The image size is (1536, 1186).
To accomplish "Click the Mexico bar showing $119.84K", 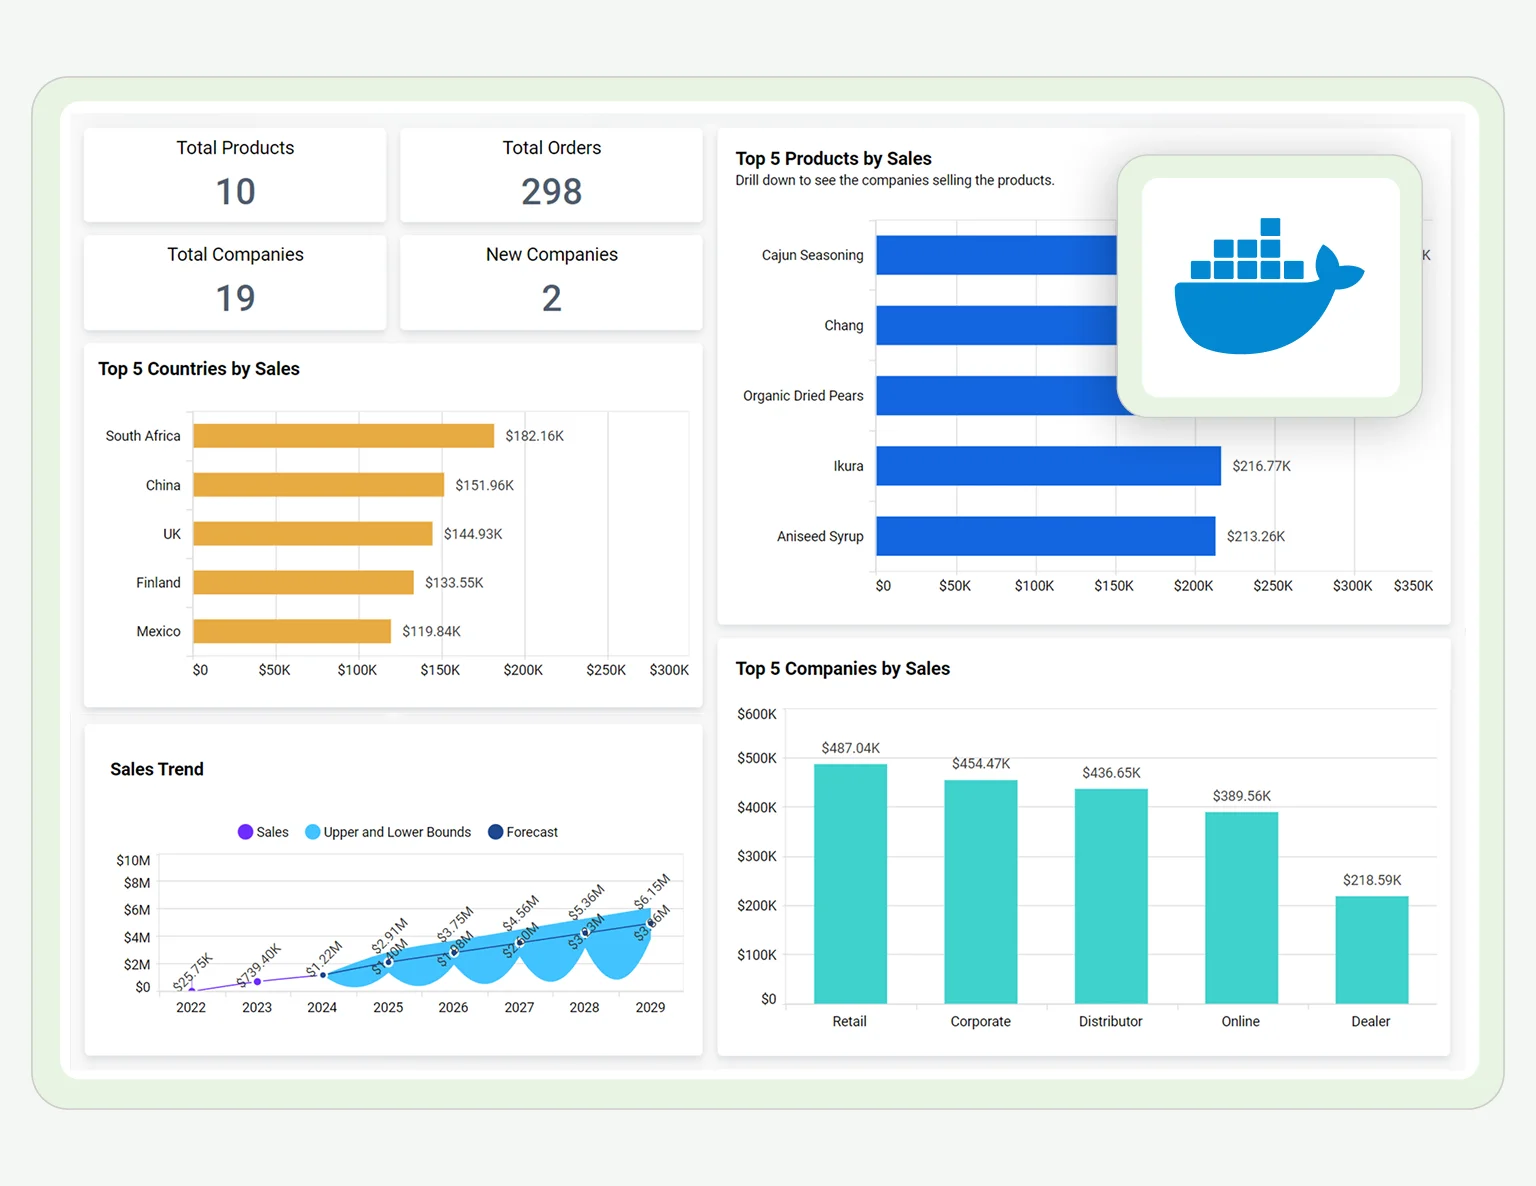I will 290,631.
